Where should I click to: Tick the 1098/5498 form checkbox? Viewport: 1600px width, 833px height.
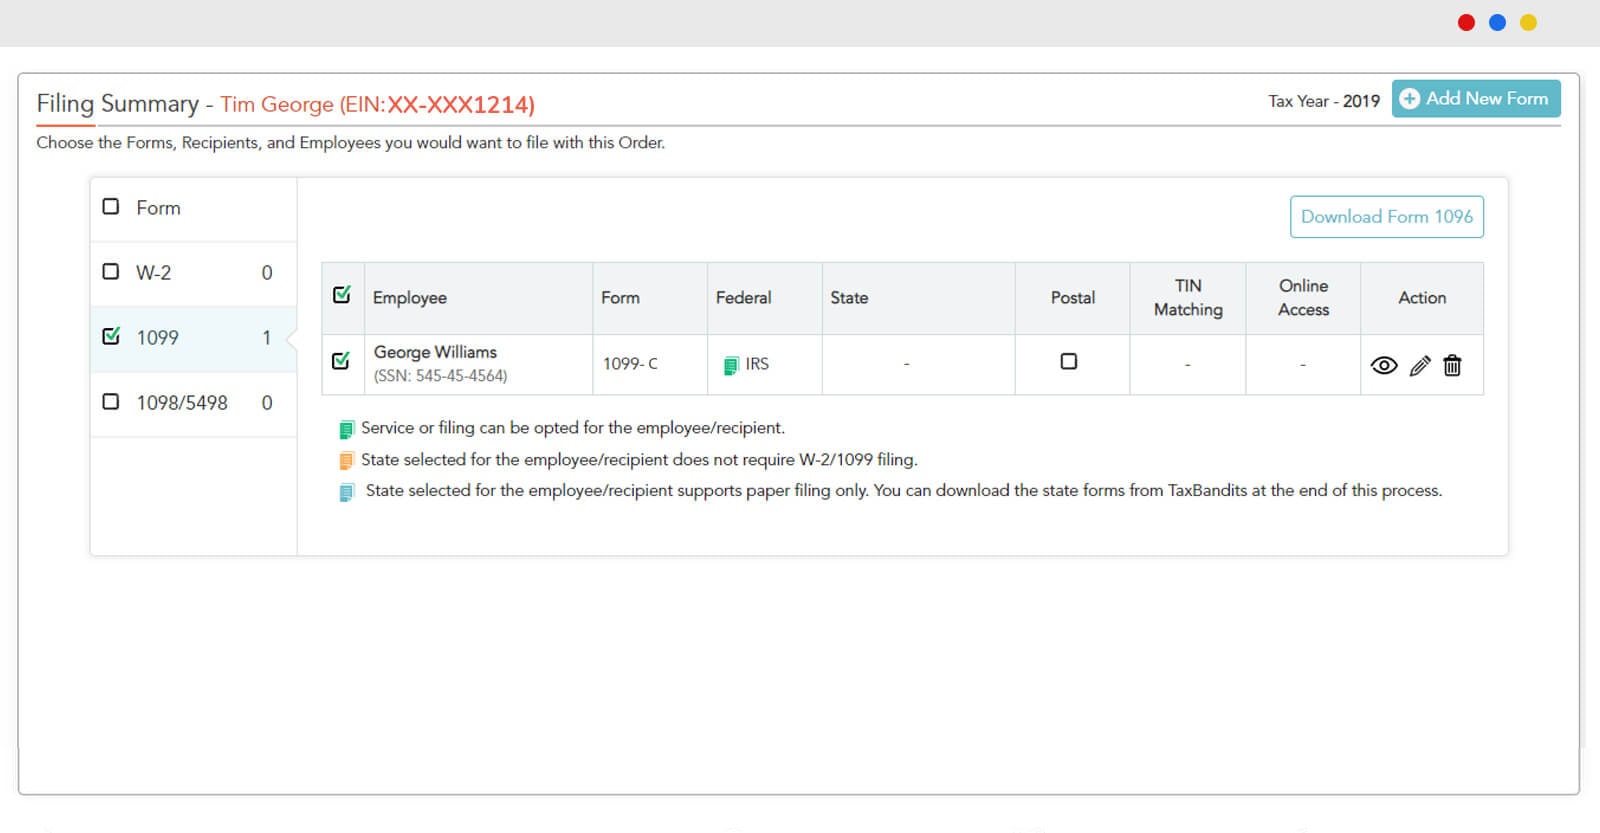[x=111, y=402]
